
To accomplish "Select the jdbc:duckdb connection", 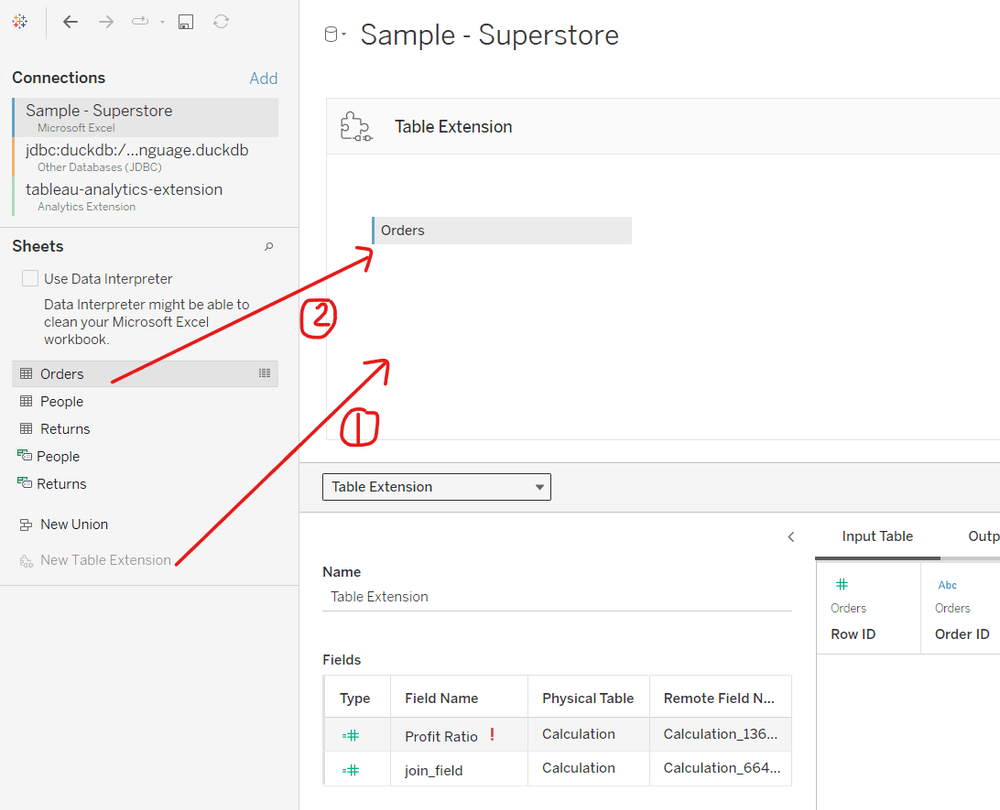I will (x=145, y=157).
